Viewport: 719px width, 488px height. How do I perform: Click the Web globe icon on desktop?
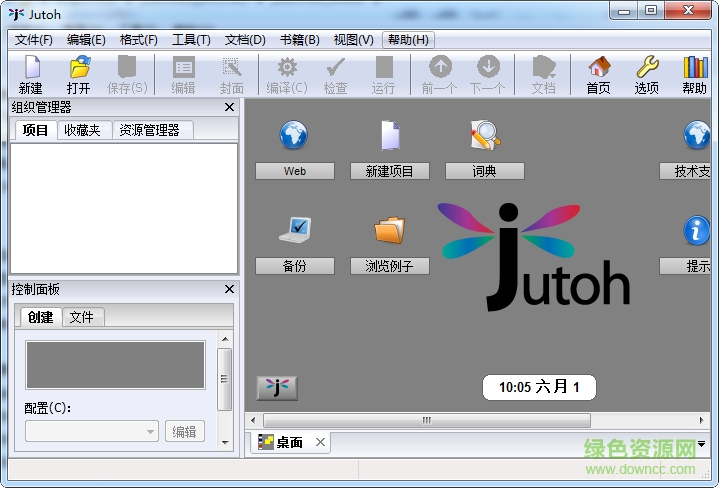[293, 135]
